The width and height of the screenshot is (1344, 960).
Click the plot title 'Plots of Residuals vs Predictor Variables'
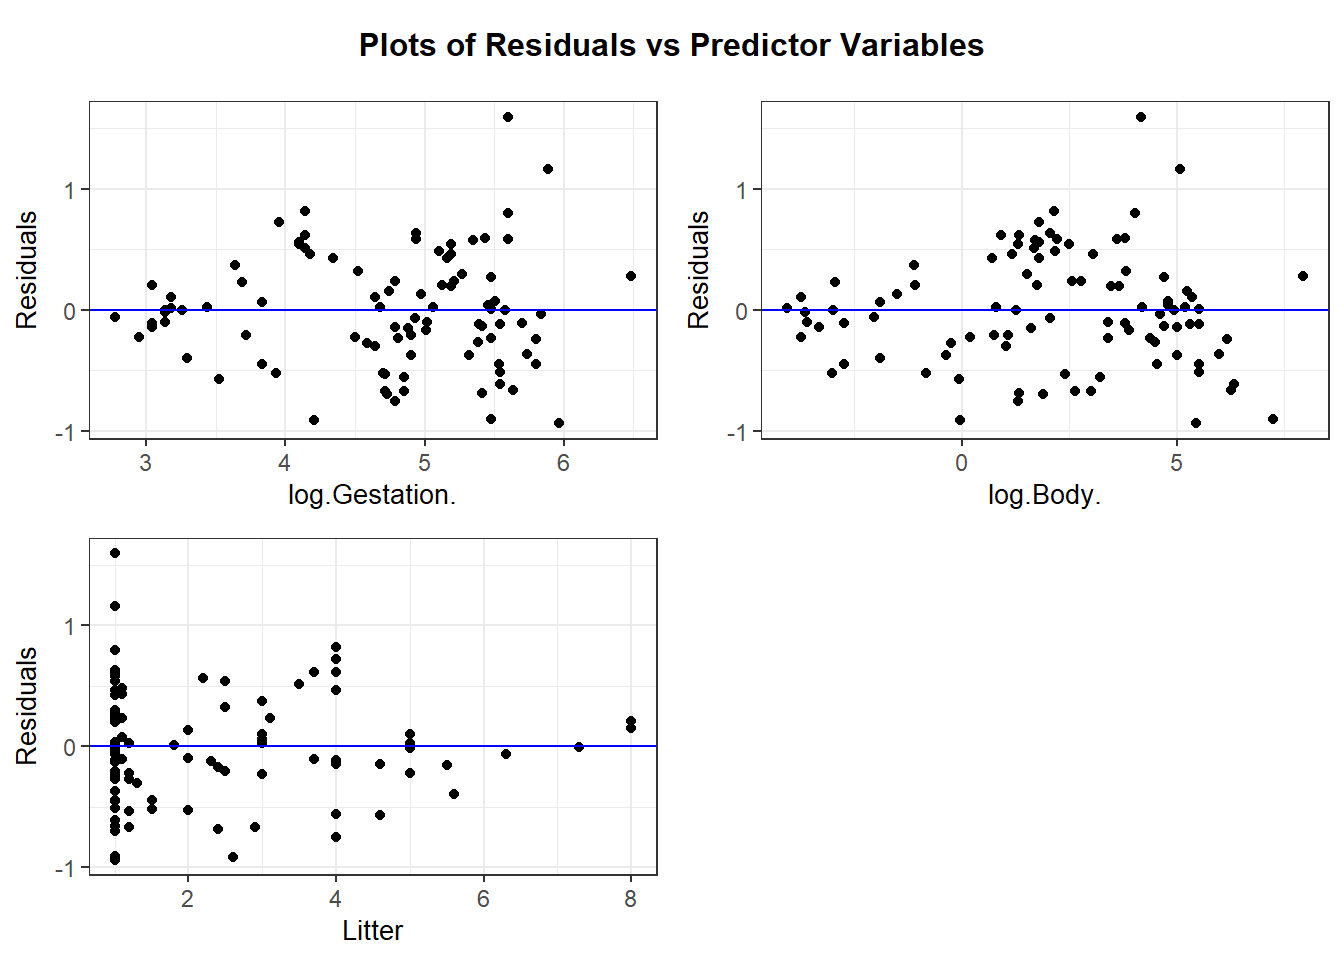671,46
